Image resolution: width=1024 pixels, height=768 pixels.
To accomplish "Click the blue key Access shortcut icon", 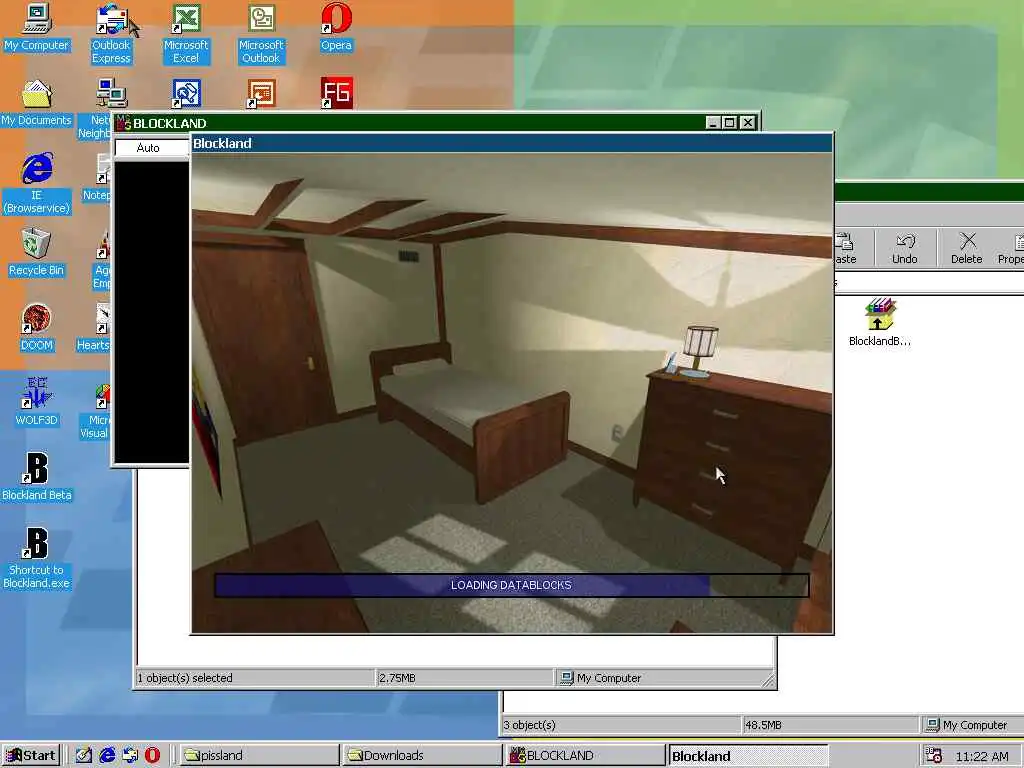I will tap(186, 94).
